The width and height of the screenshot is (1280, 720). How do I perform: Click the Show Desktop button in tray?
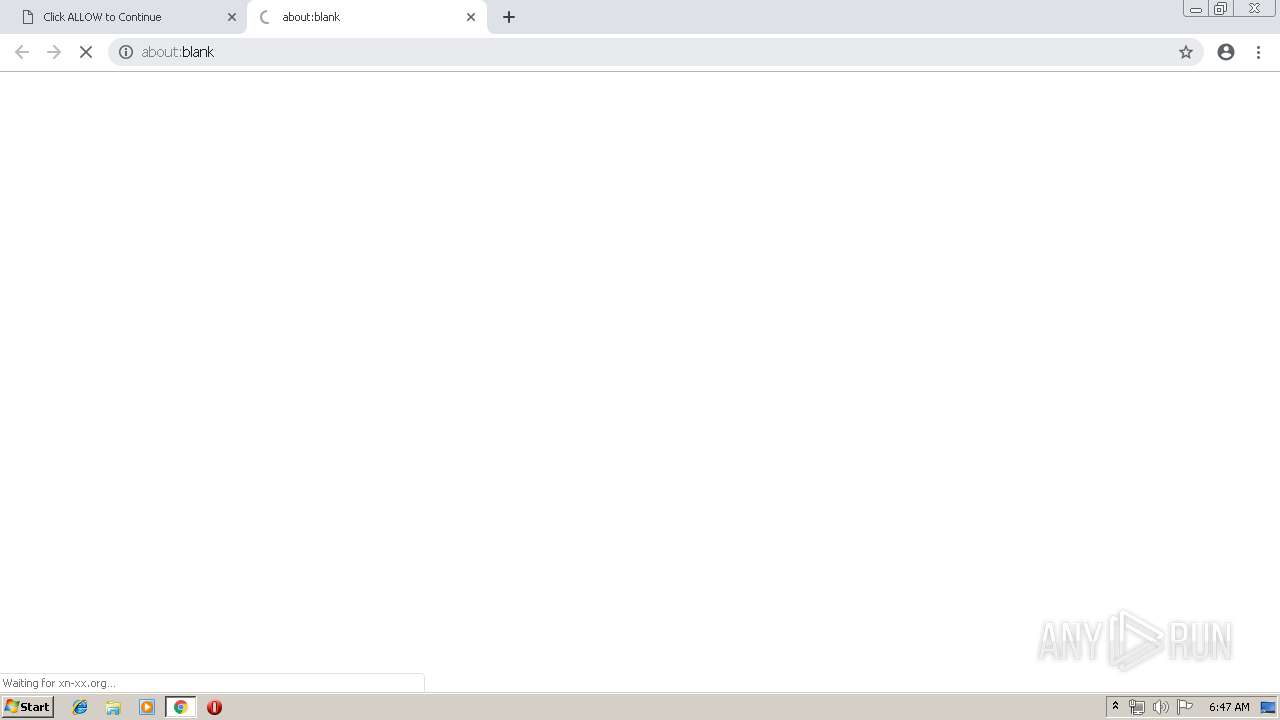pyautogui.click(x=1268, y=707)
